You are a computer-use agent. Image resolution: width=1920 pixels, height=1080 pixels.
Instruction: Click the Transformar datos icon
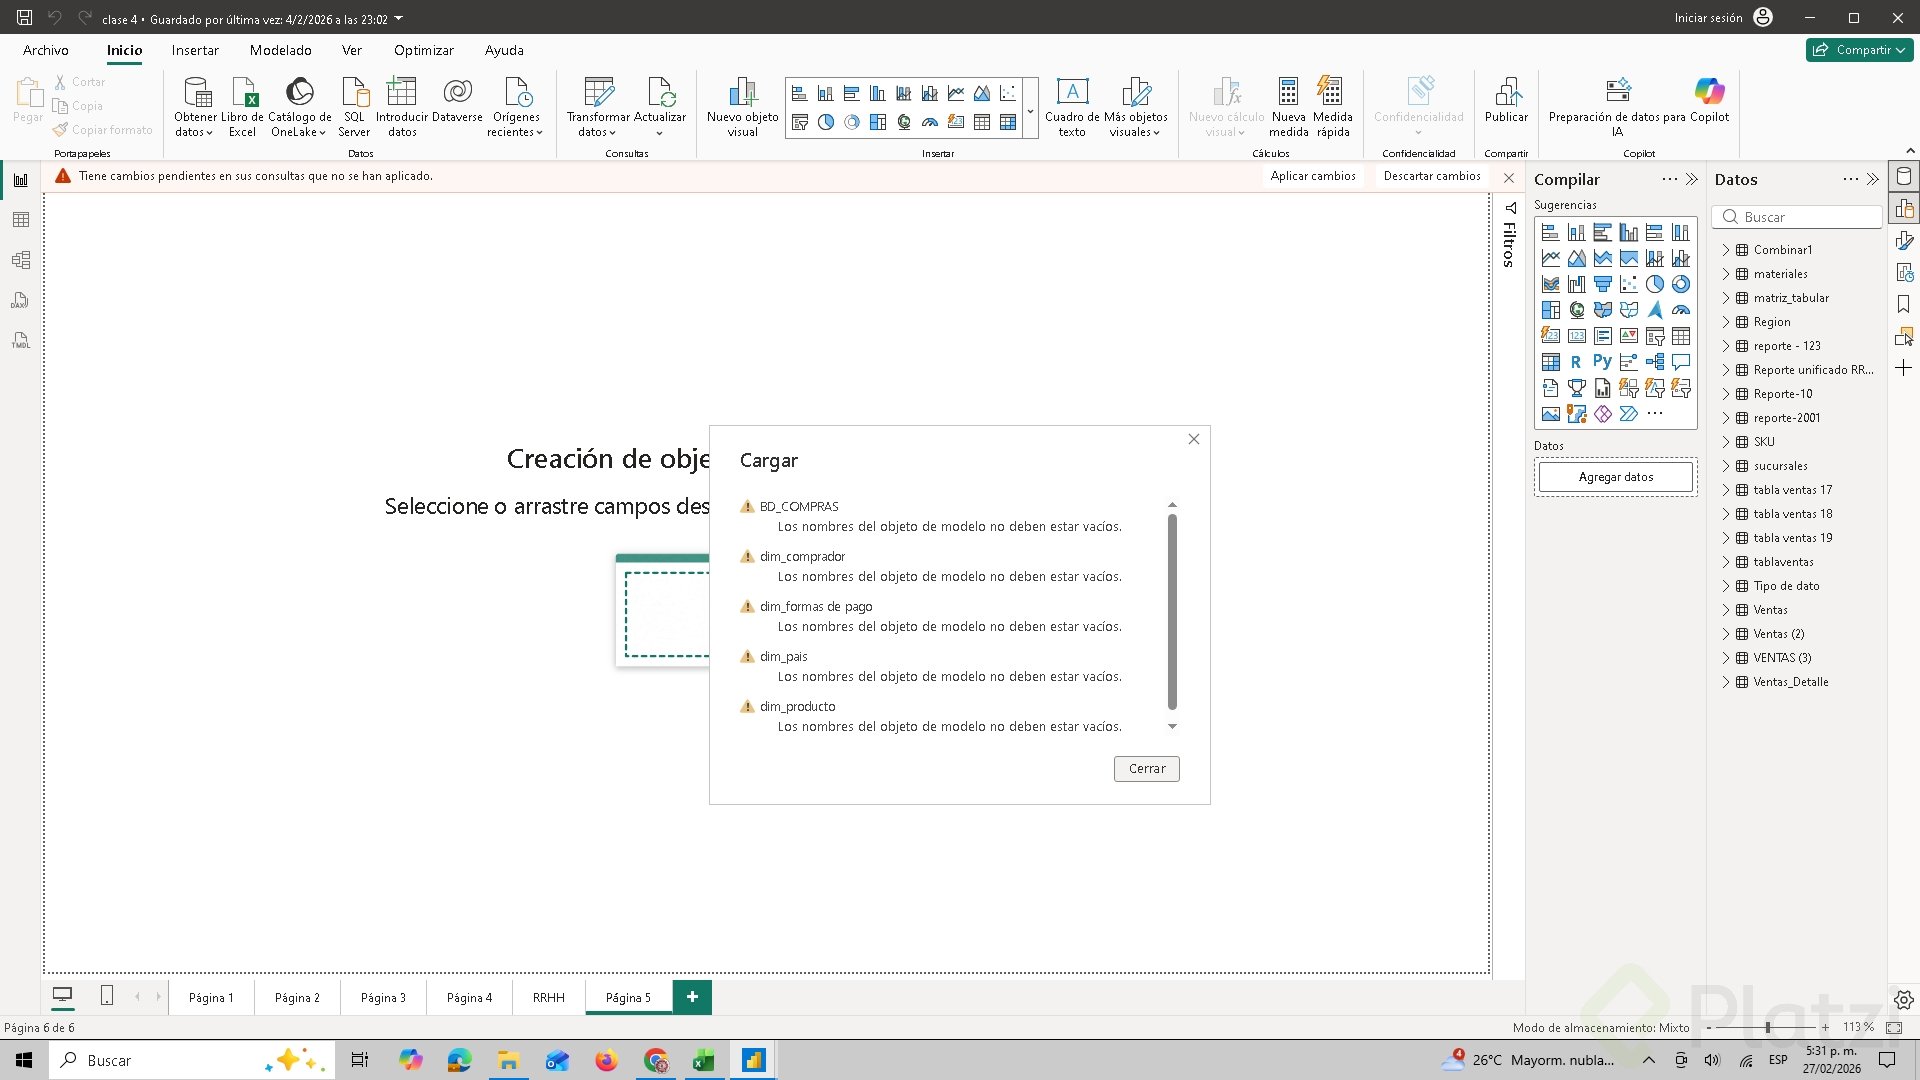tap(598, 93)
